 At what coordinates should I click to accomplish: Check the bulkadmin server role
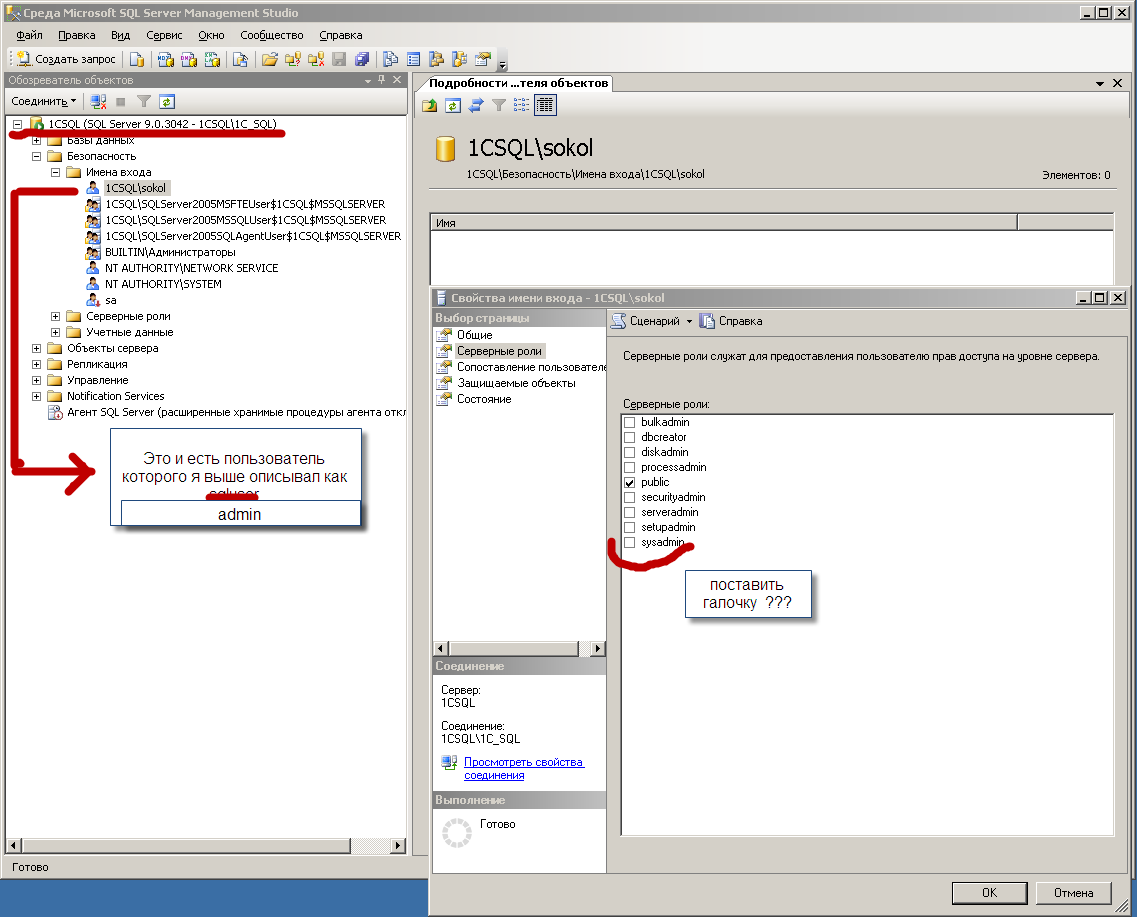629,423
